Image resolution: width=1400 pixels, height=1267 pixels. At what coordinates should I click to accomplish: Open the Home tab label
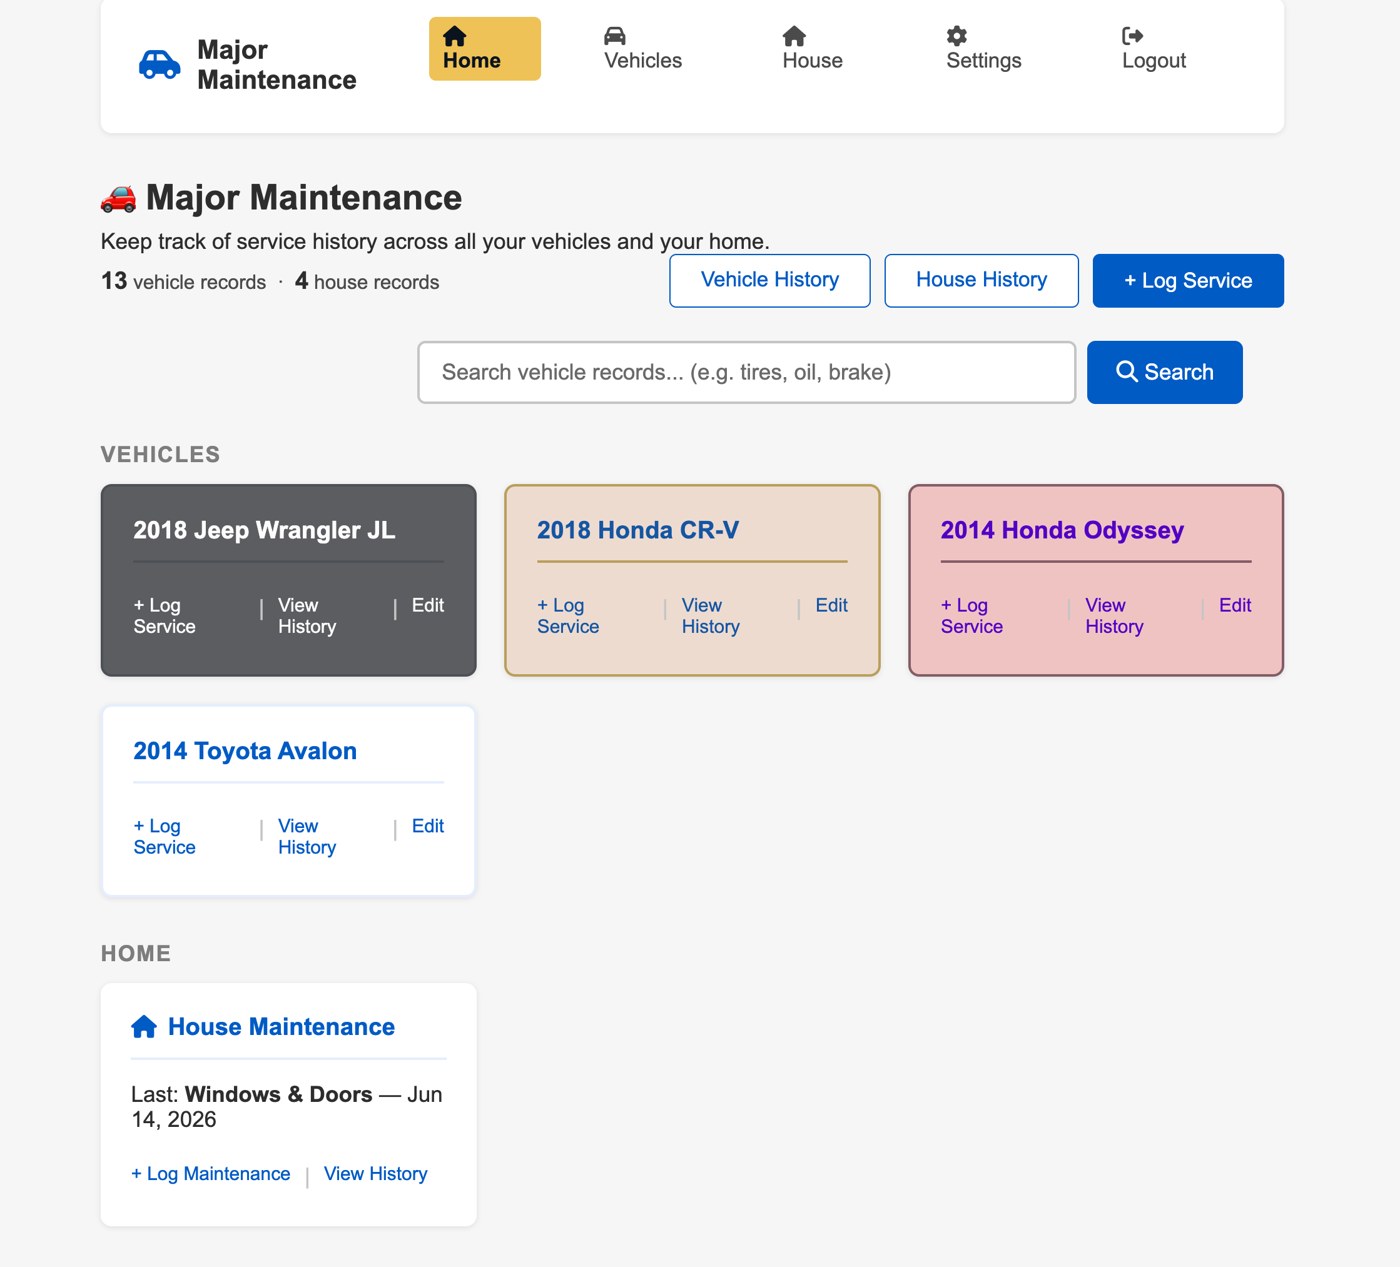point(472,60)
